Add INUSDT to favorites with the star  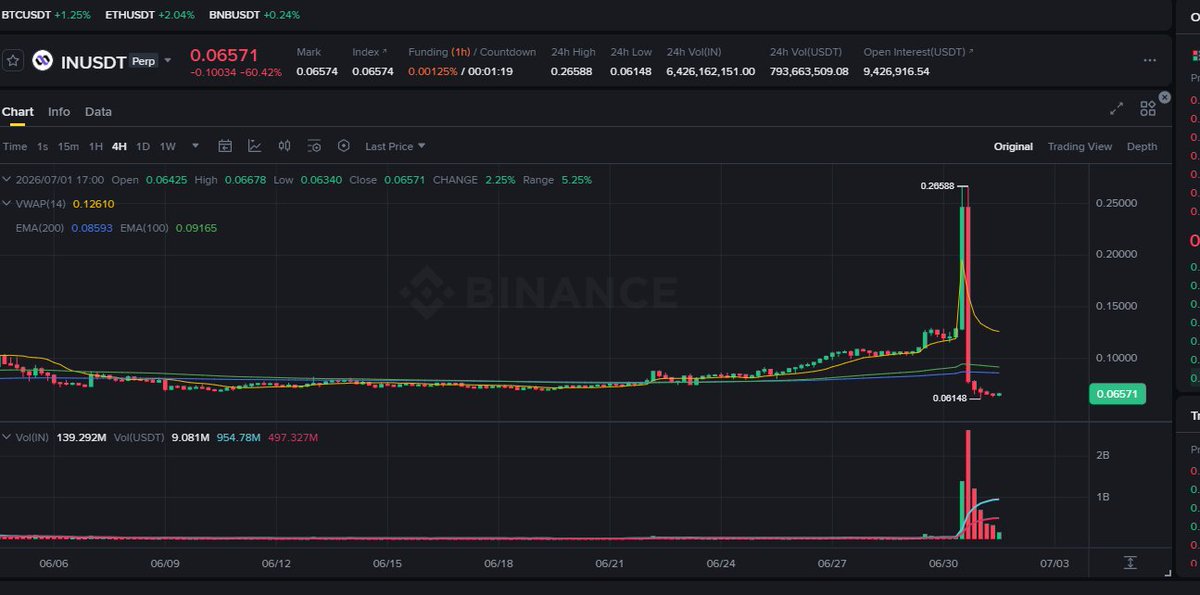[x=13, y=60]
